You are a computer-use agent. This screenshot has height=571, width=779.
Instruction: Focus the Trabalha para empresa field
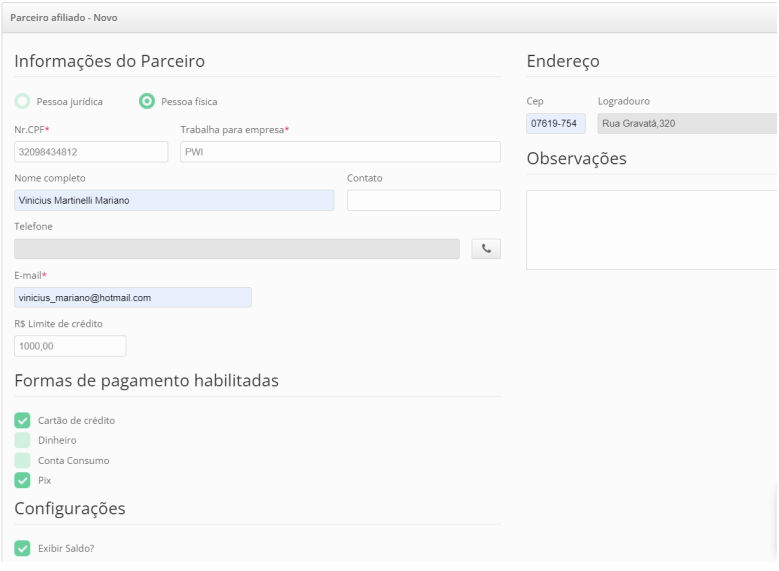coord(339,152)
